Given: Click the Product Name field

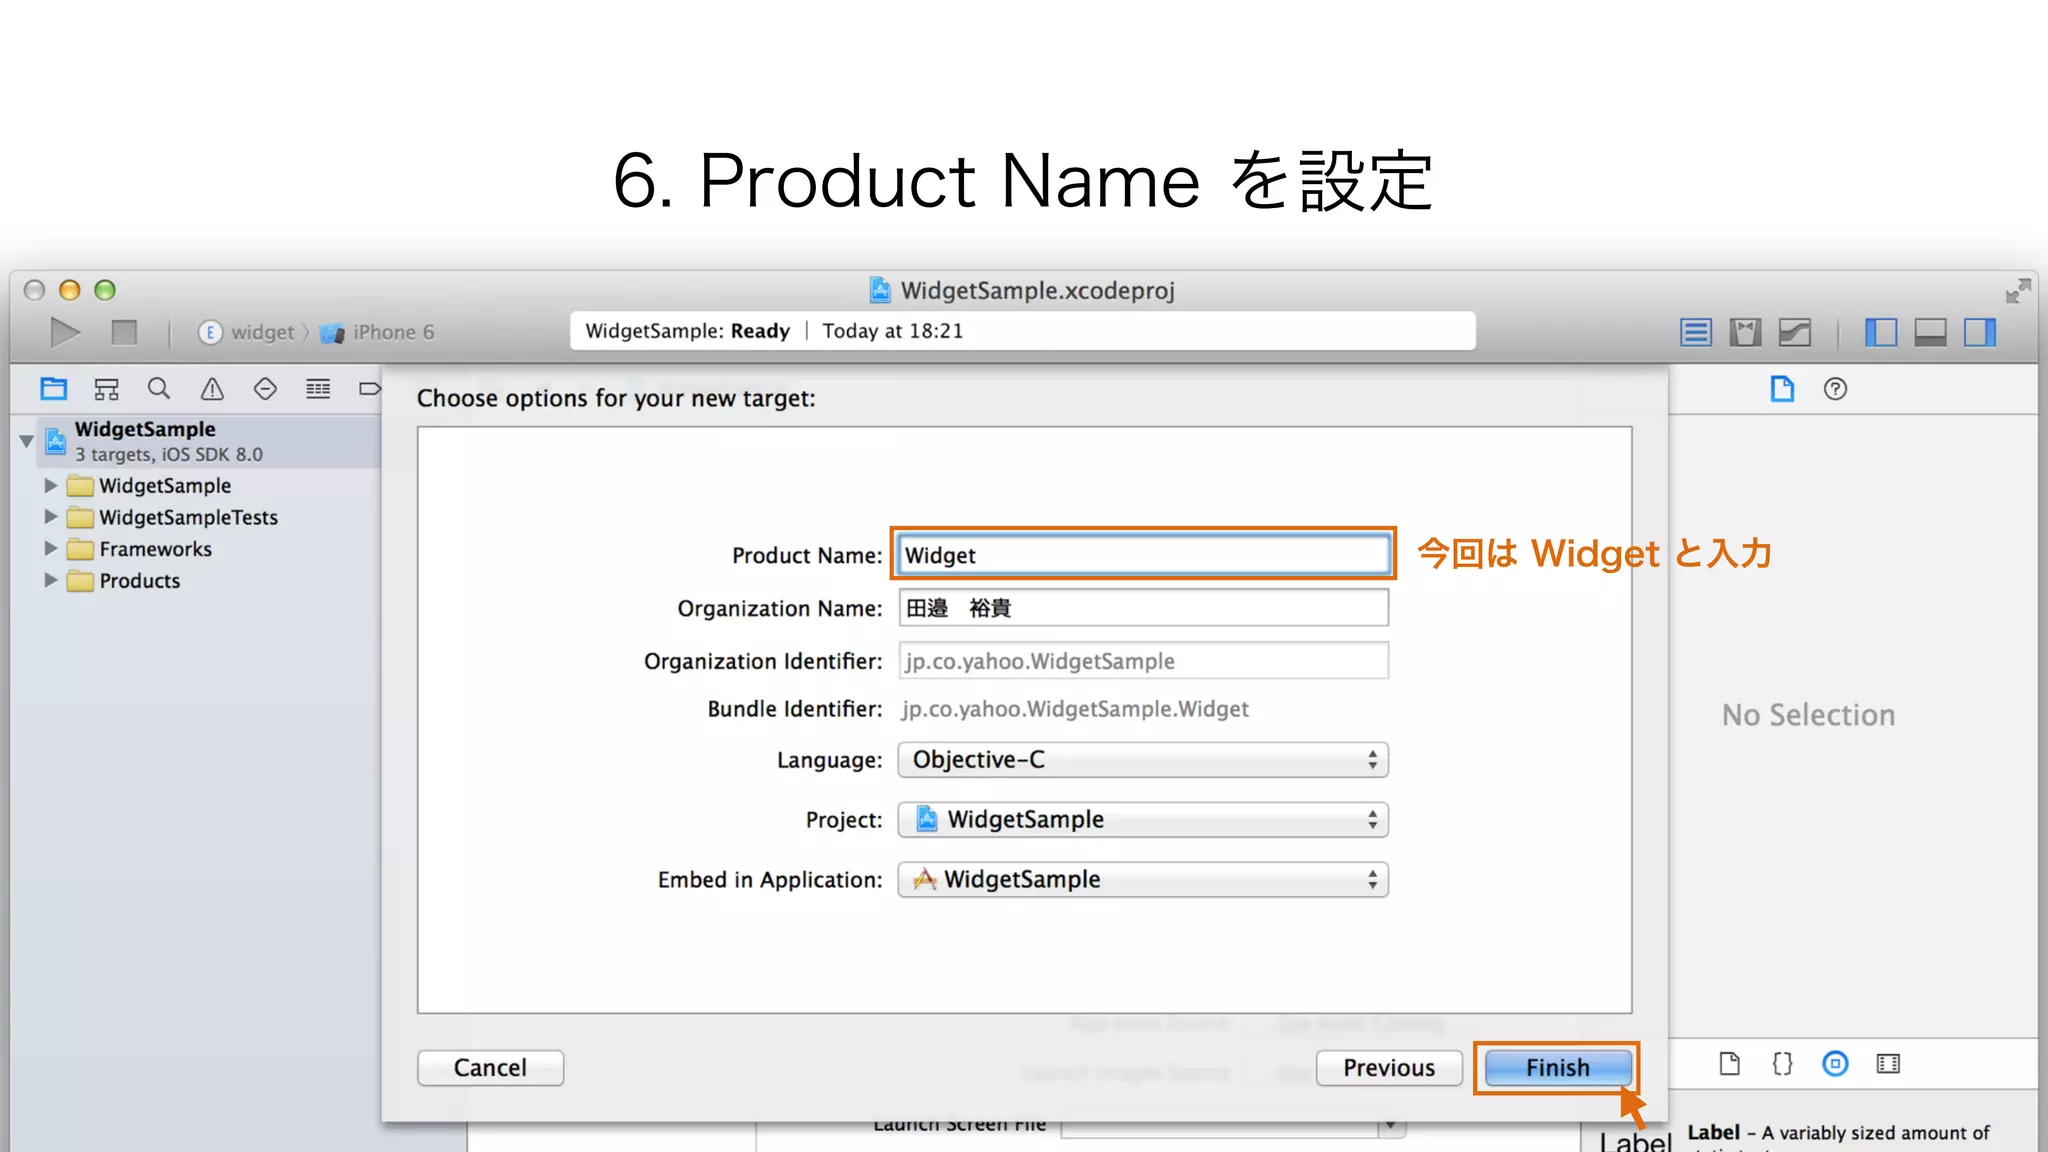Looking at the screenshot, I should click(x=1143, y=555).
